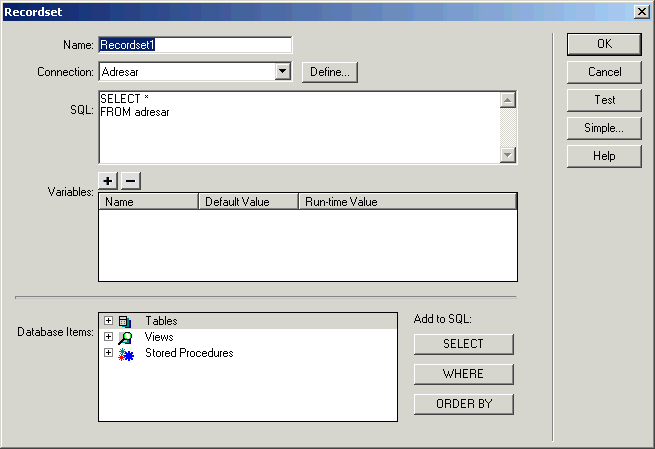Open the Connection dropdown list
Image resolution: width=655 pixels, height=449 pixels.
(282, 71)
